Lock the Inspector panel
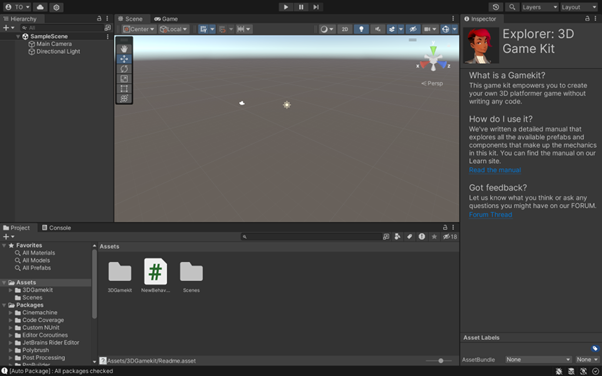602x376 pixels. point(587,18)
